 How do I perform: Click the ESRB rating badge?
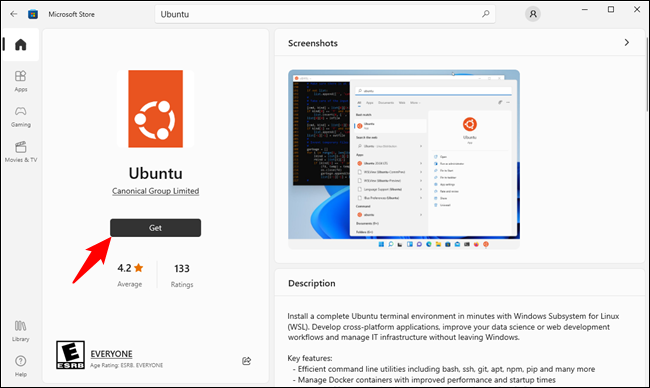pyautogui.click(x=70, y=355)
